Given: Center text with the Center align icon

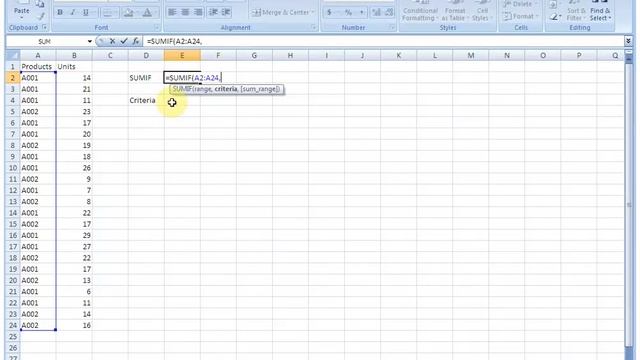Looking at the screenshot, I should coord(185,12).
